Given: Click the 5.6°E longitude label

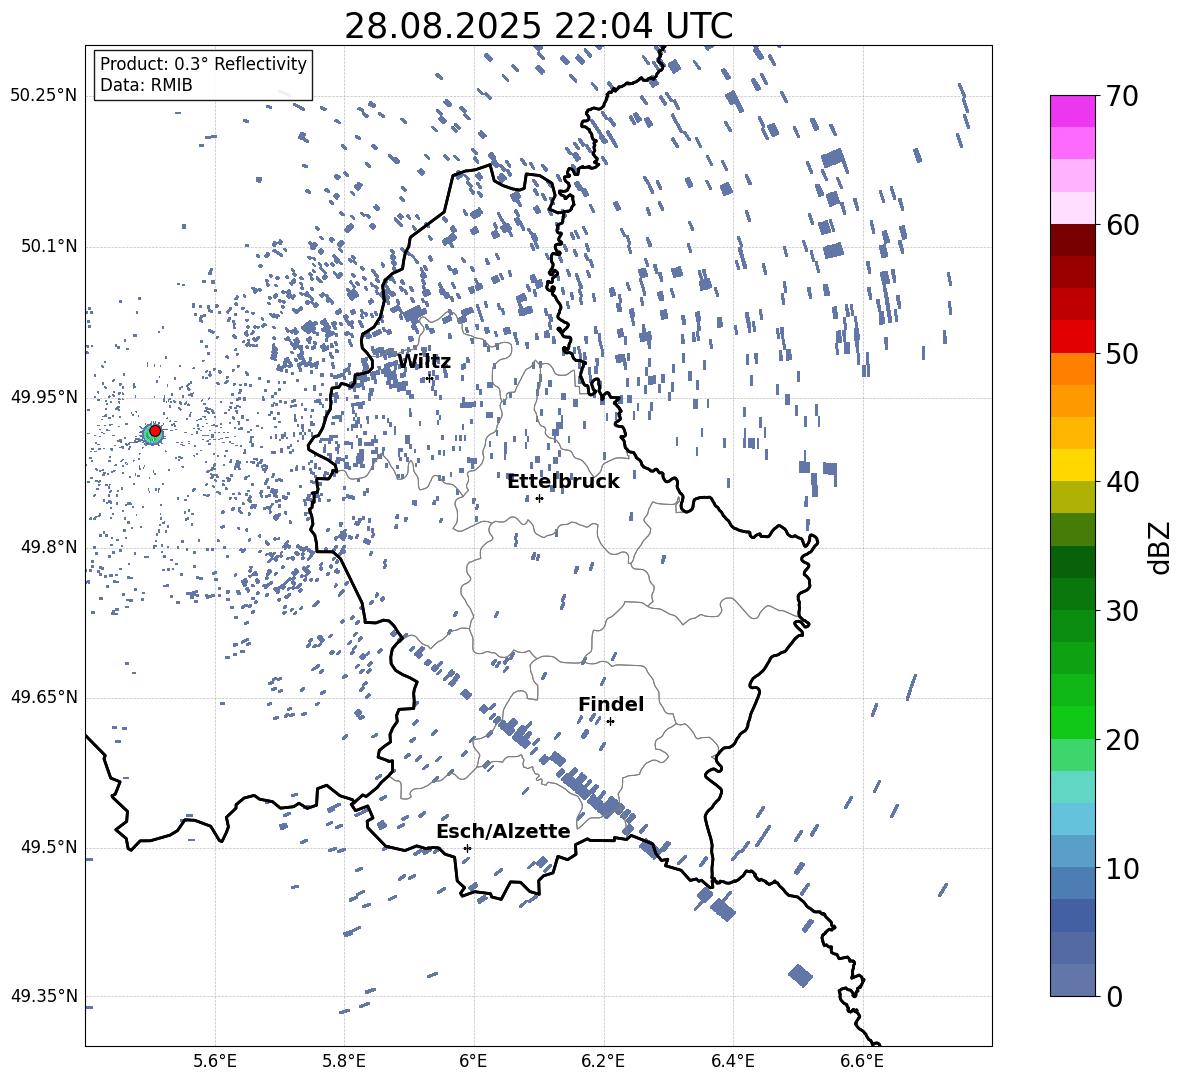Looking at the screenshot, I should tap(215, 1061).
